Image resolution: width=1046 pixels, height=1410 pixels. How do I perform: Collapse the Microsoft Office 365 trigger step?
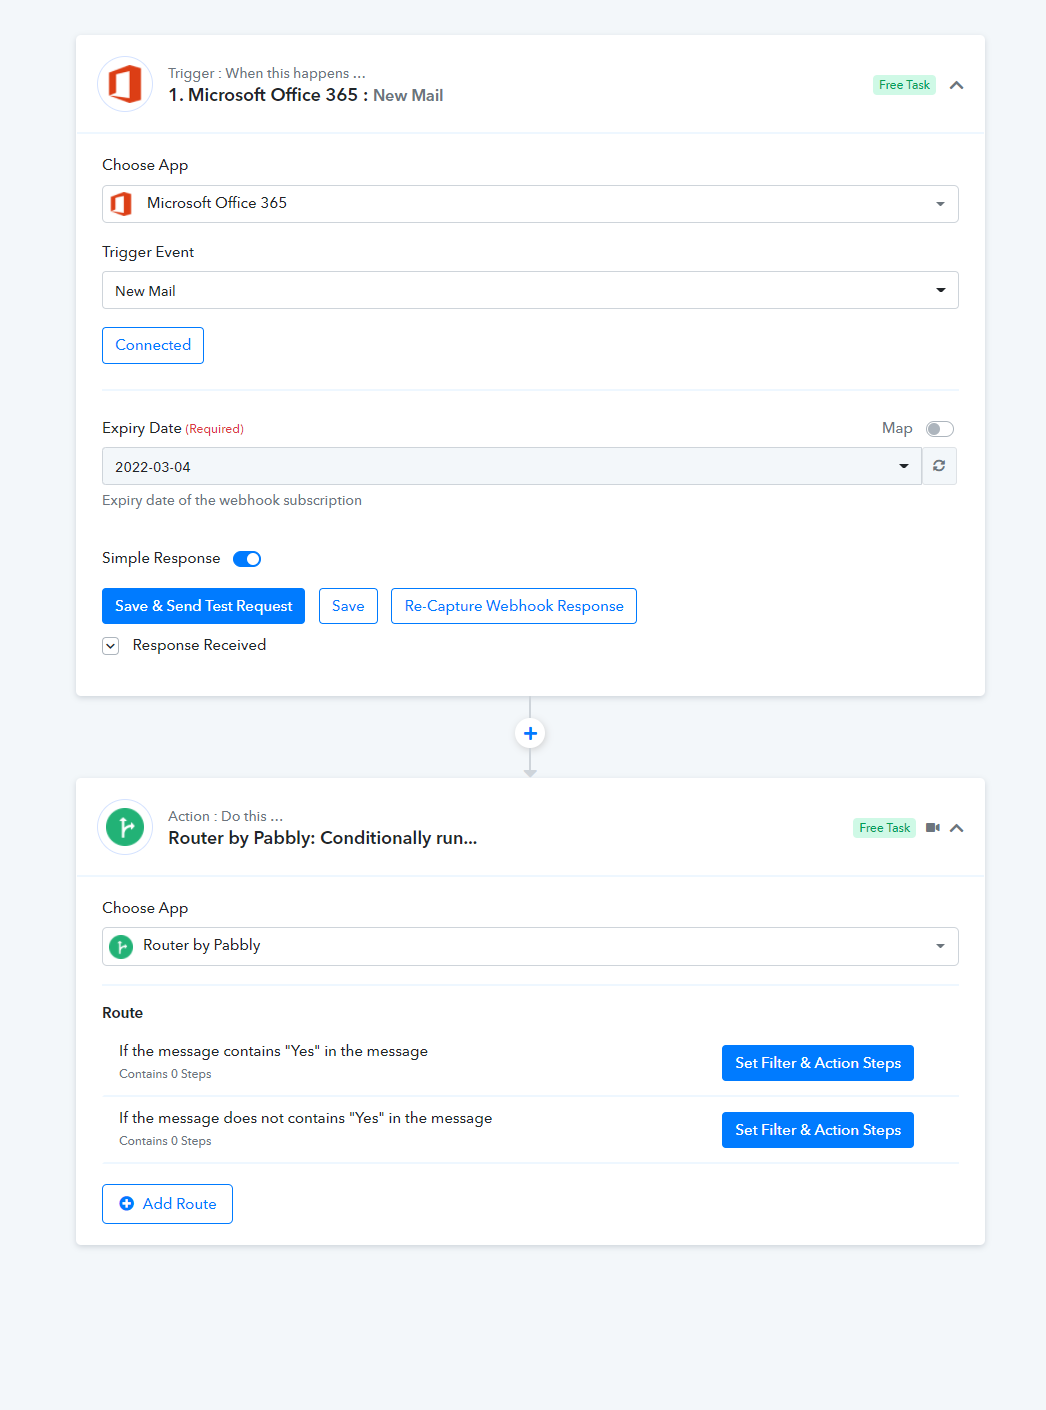click(x=956, y=85)
